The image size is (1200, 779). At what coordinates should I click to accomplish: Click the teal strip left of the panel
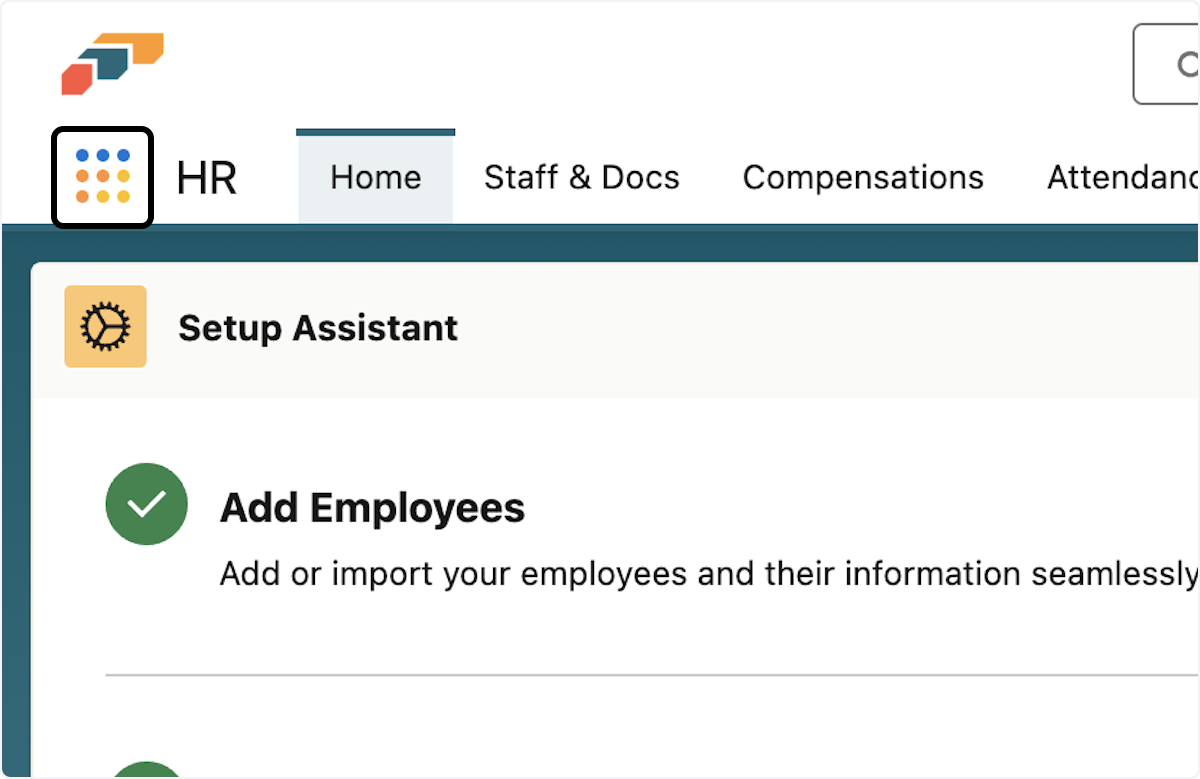click(x=15, y=500)
